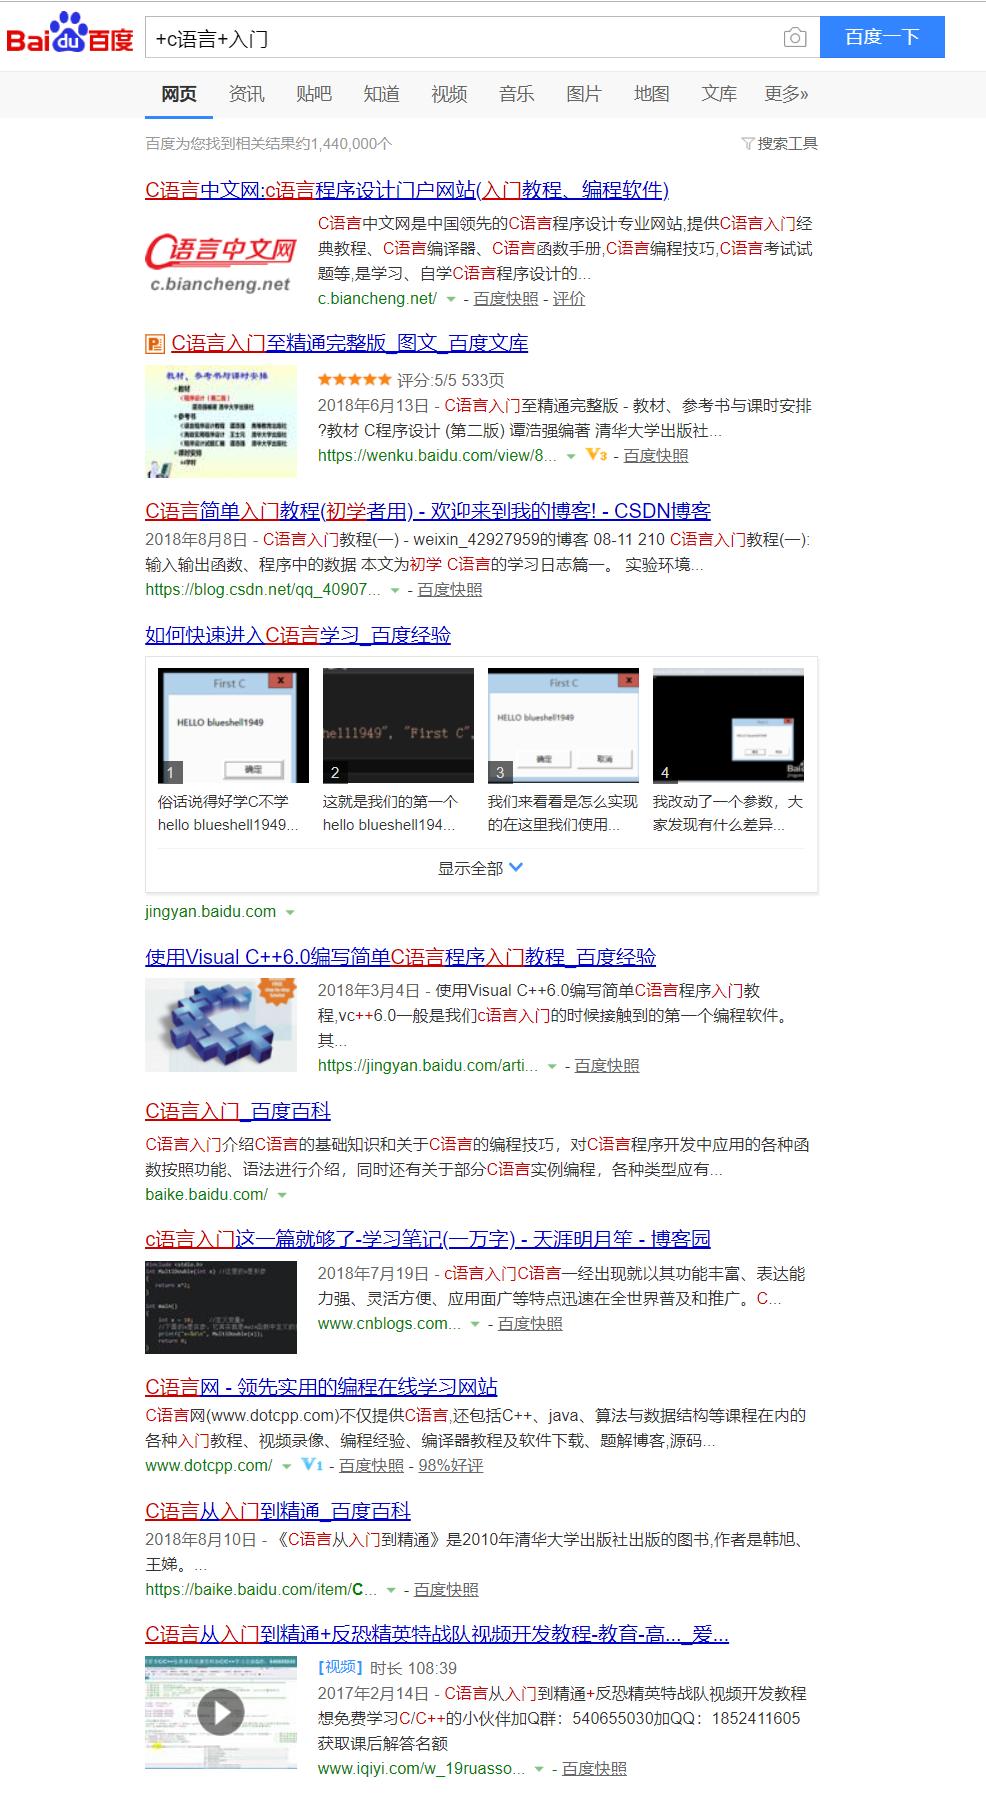The width and height of the screenshot is (986, 1800).
Task: Switch to the 音乐 tab
Action: [x=516, y=94]
